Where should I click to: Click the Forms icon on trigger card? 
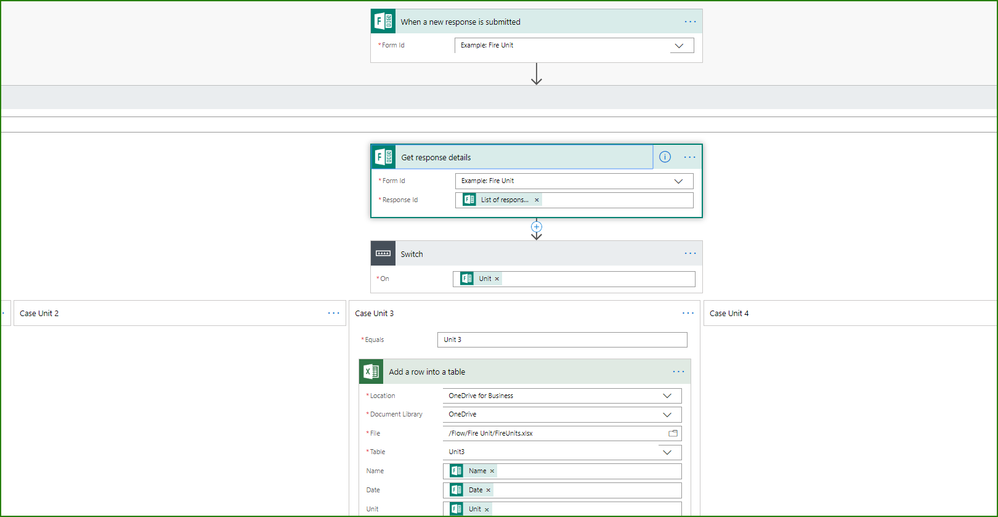click(x=383, y=21)
